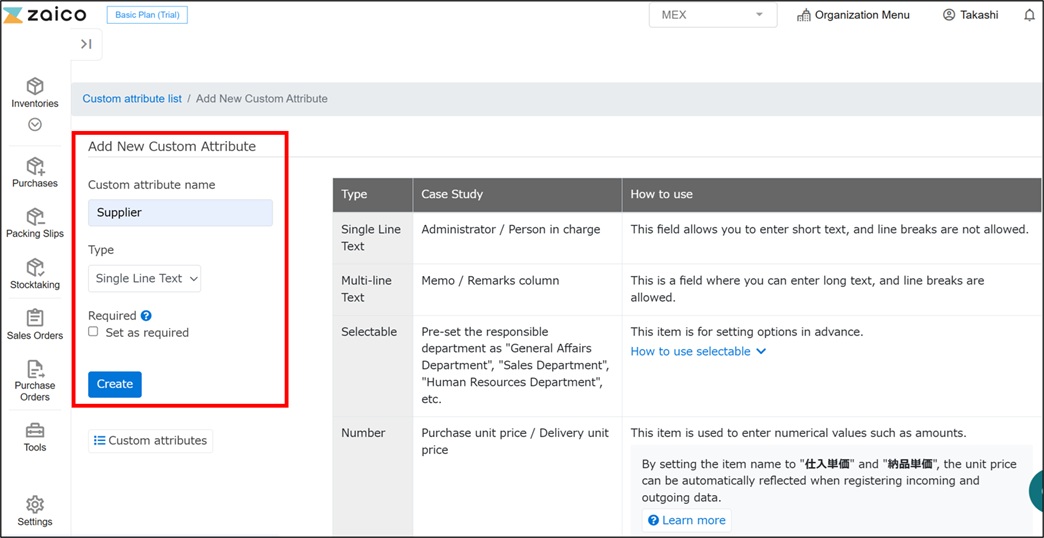
Task: Click the Selectable table cell
Action: point(373,366)
